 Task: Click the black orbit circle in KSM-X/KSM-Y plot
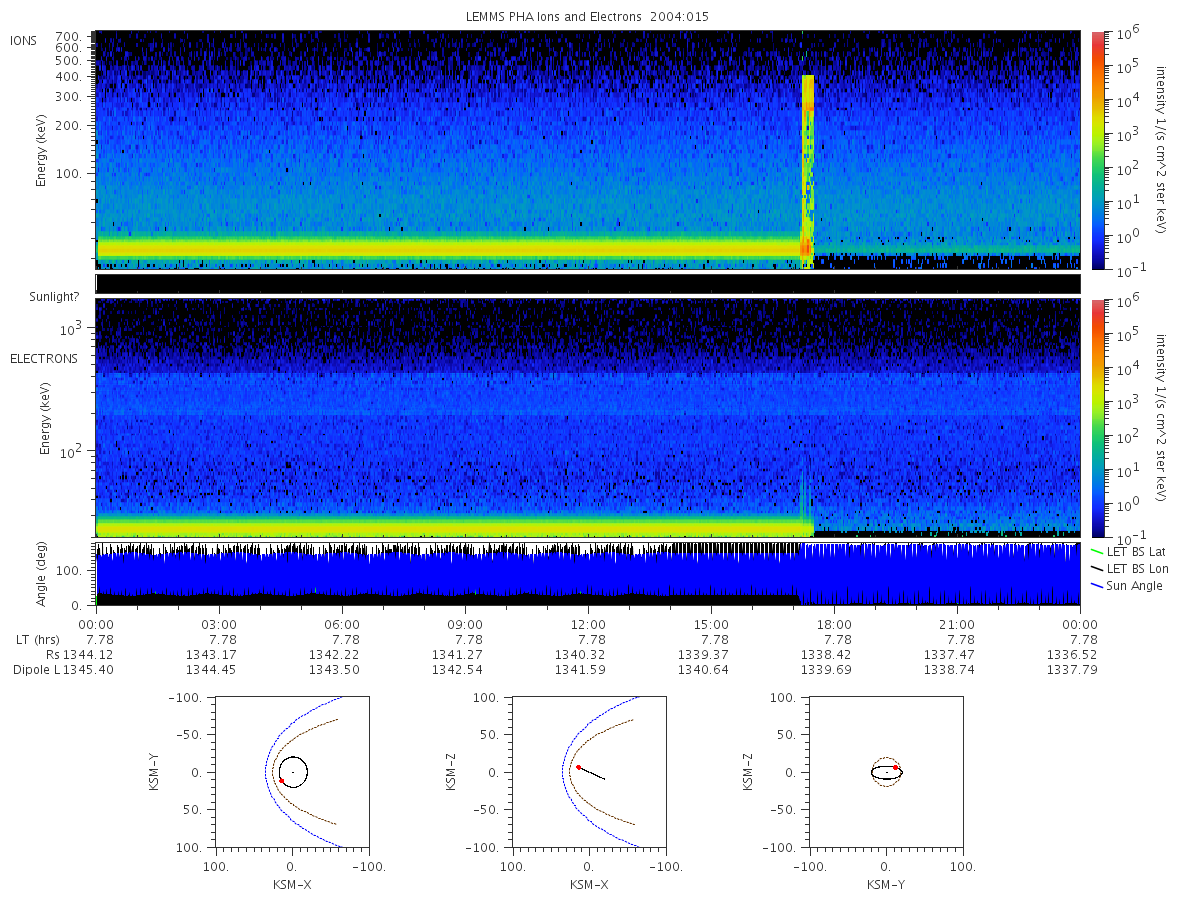point(293,772)
